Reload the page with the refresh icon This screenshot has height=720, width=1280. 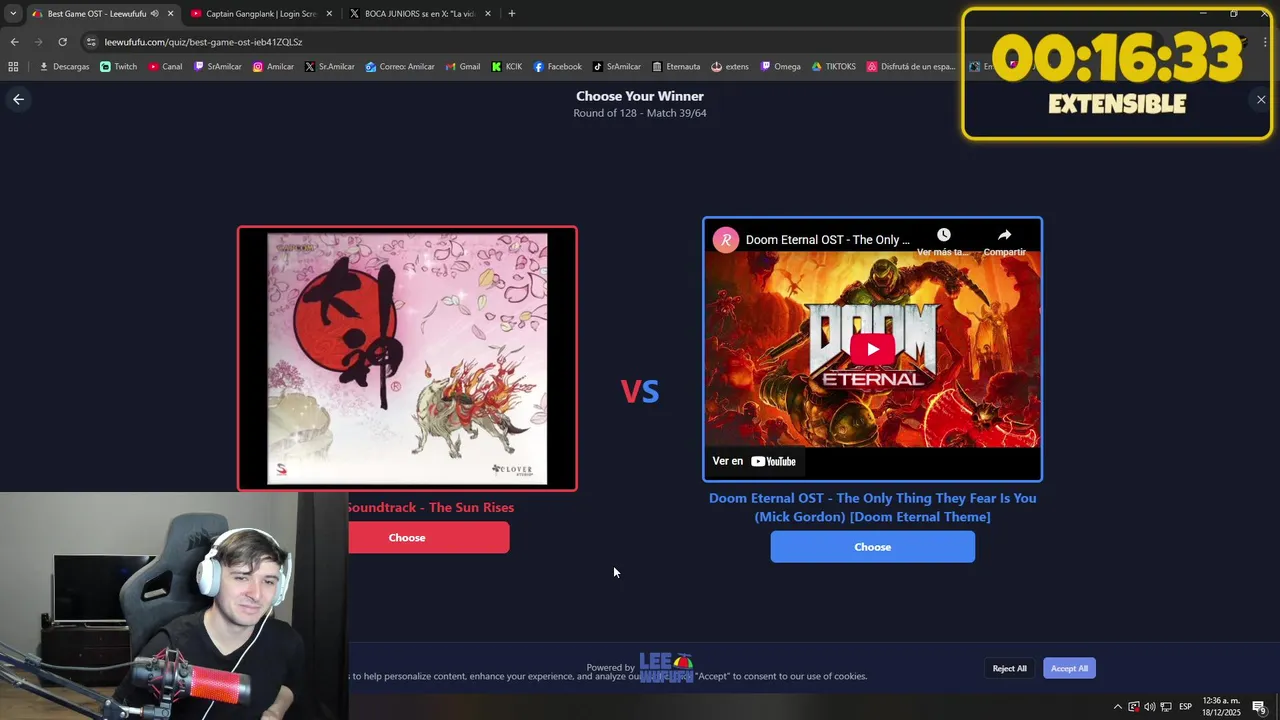point(62,42)
